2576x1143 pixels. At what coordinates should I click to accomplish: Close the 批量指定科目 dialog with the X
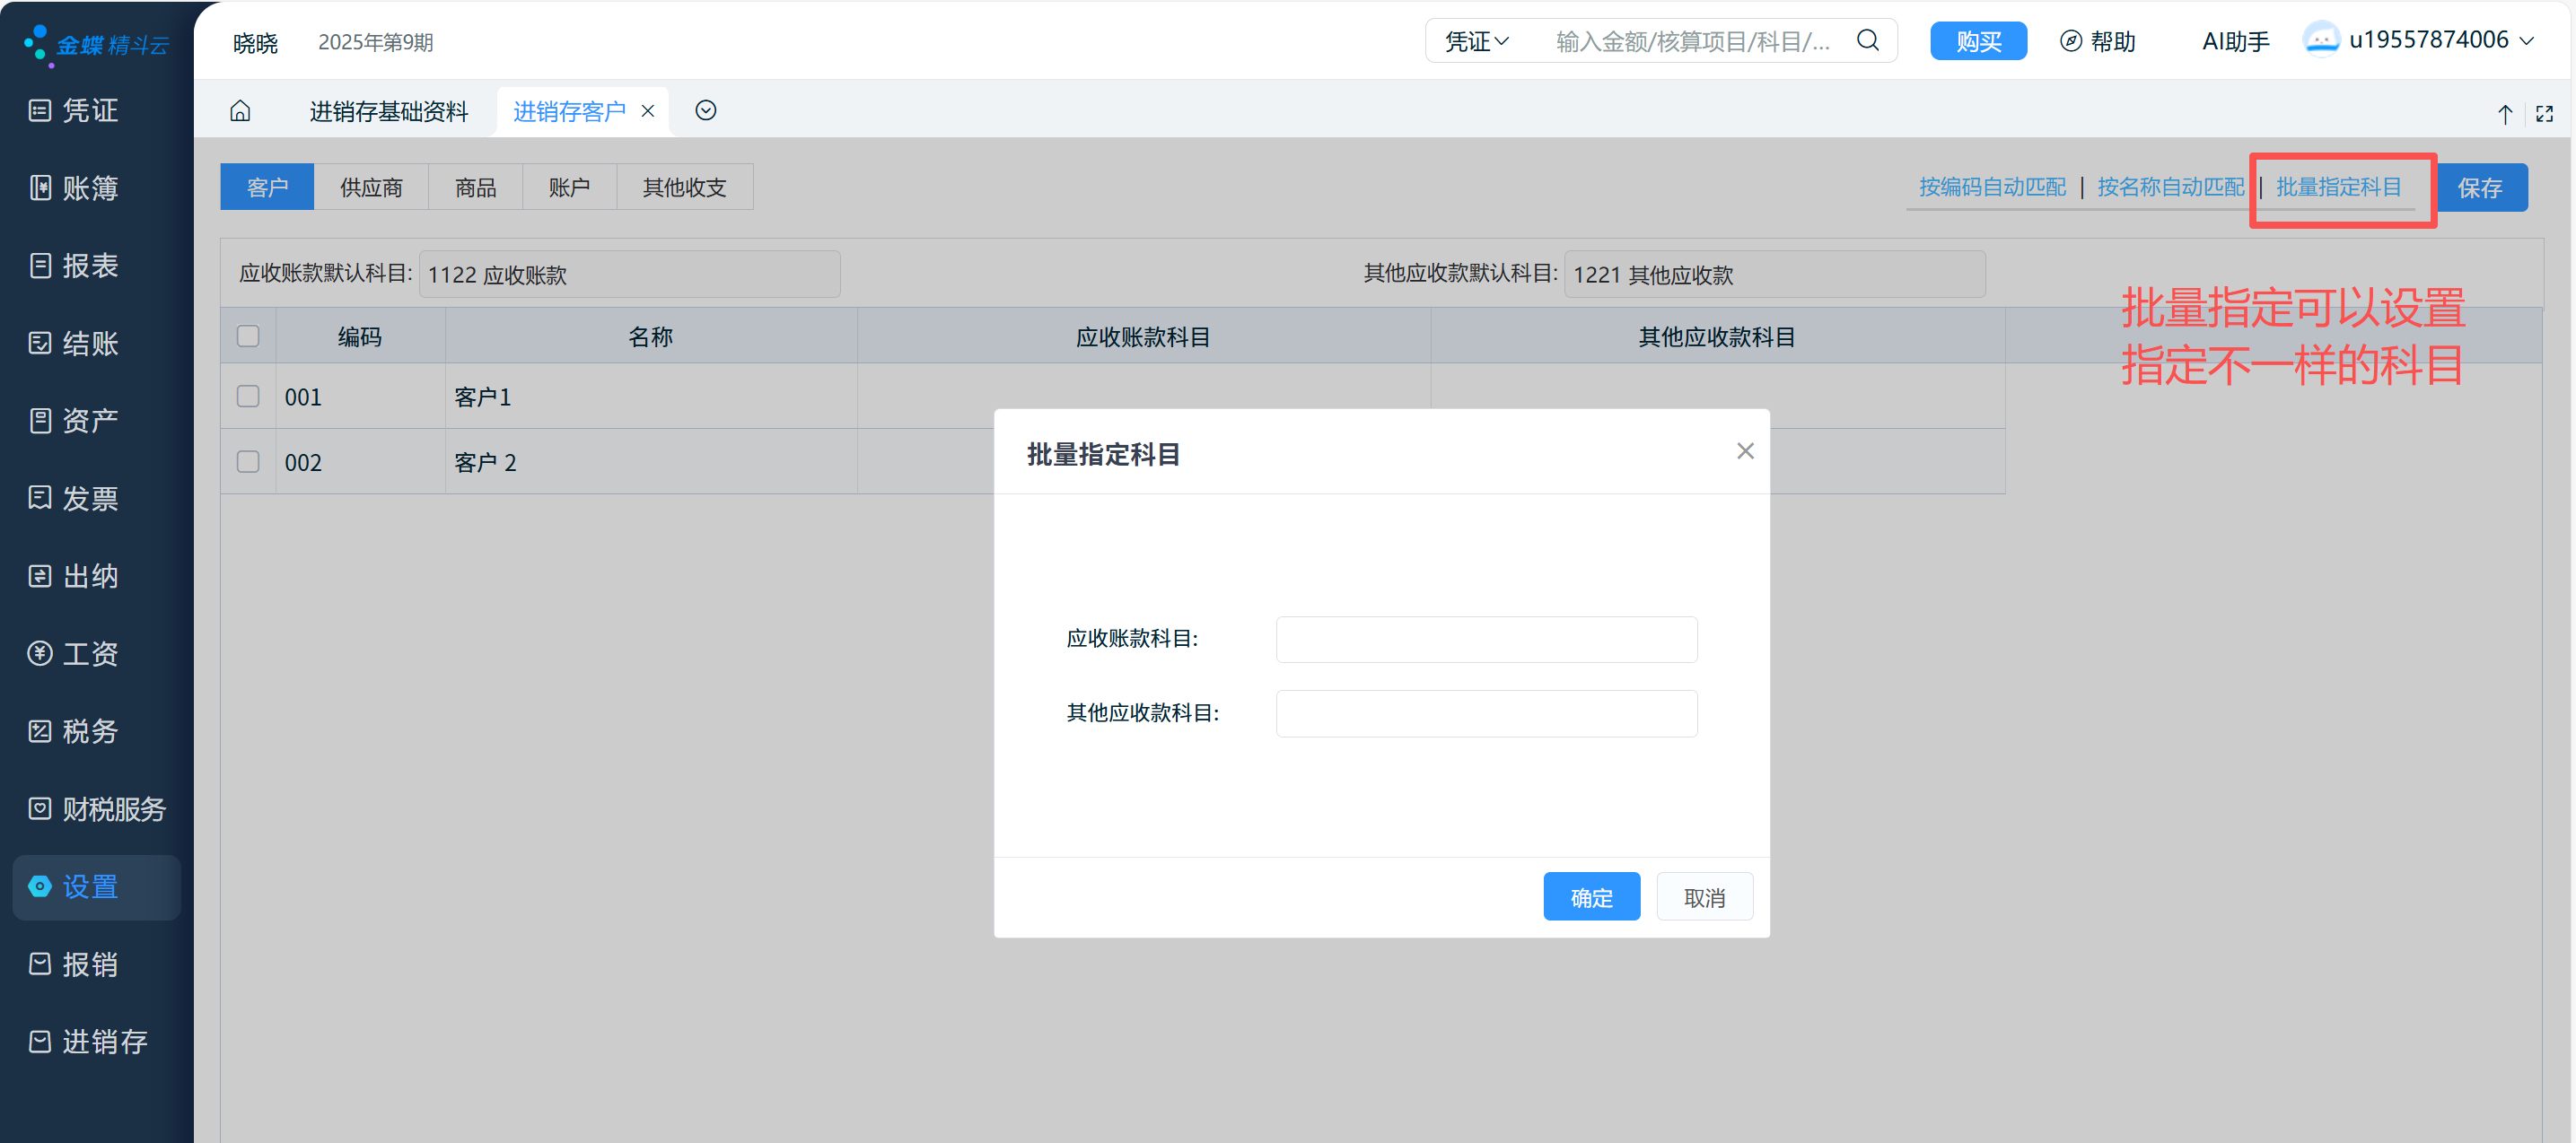click(x=1745, y=451)
